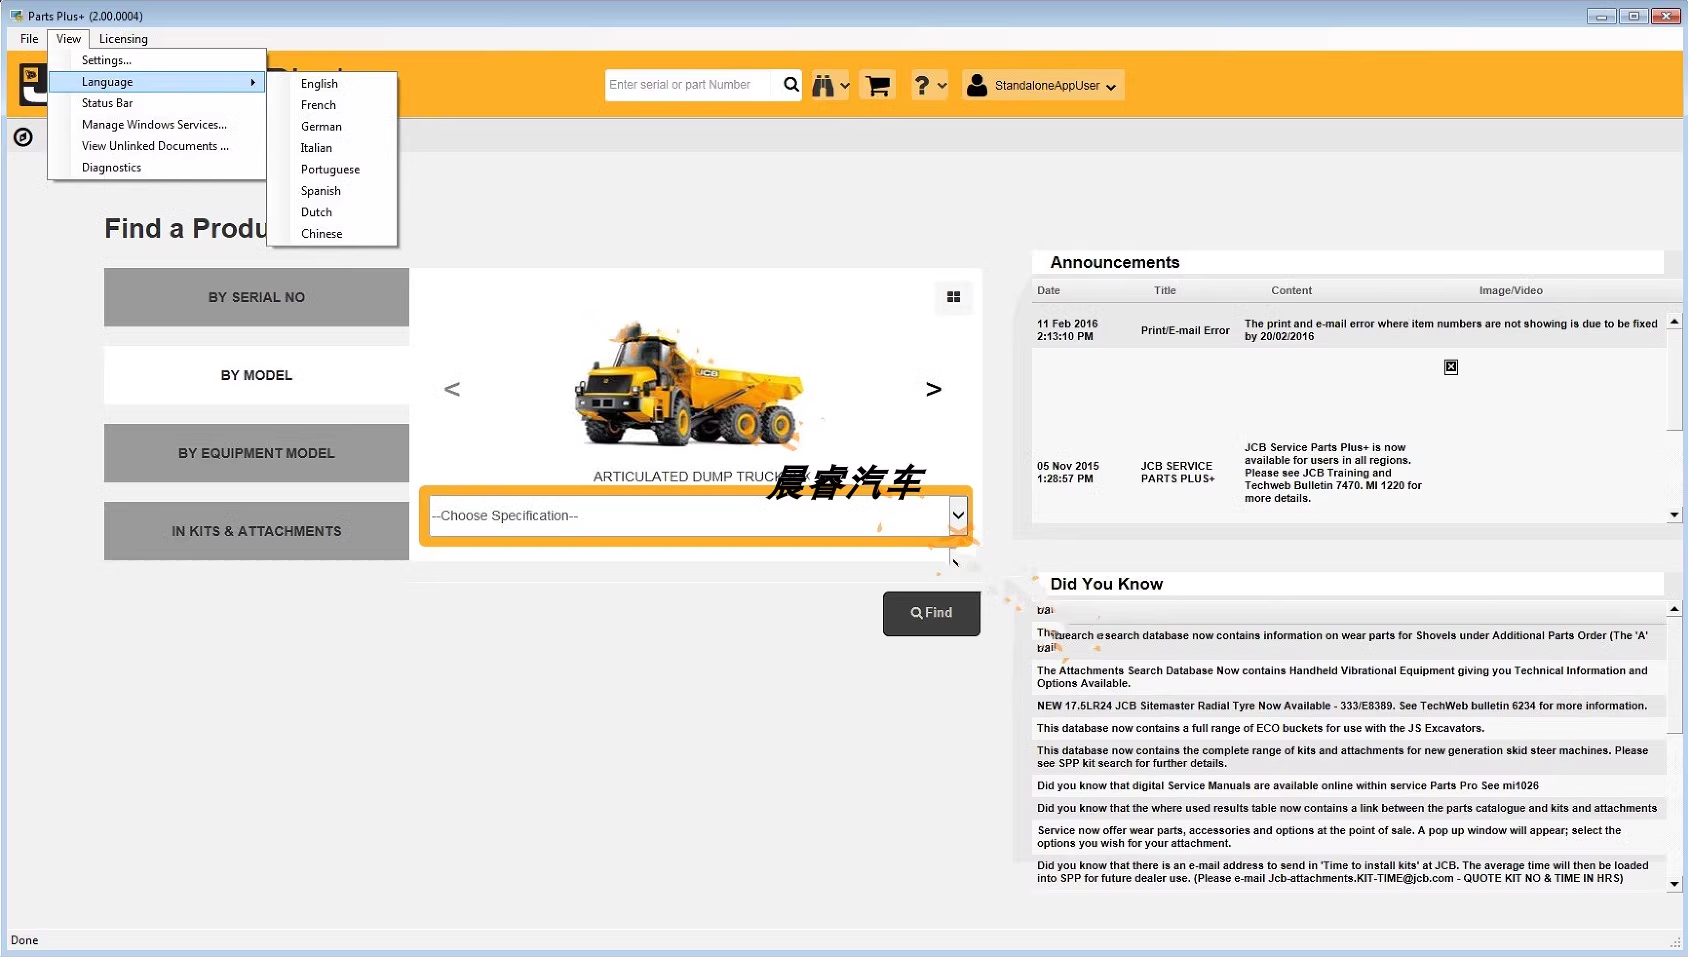The image size is (1688, 957).
Task: Click the Done status bar text
Action: pos(25,940)
